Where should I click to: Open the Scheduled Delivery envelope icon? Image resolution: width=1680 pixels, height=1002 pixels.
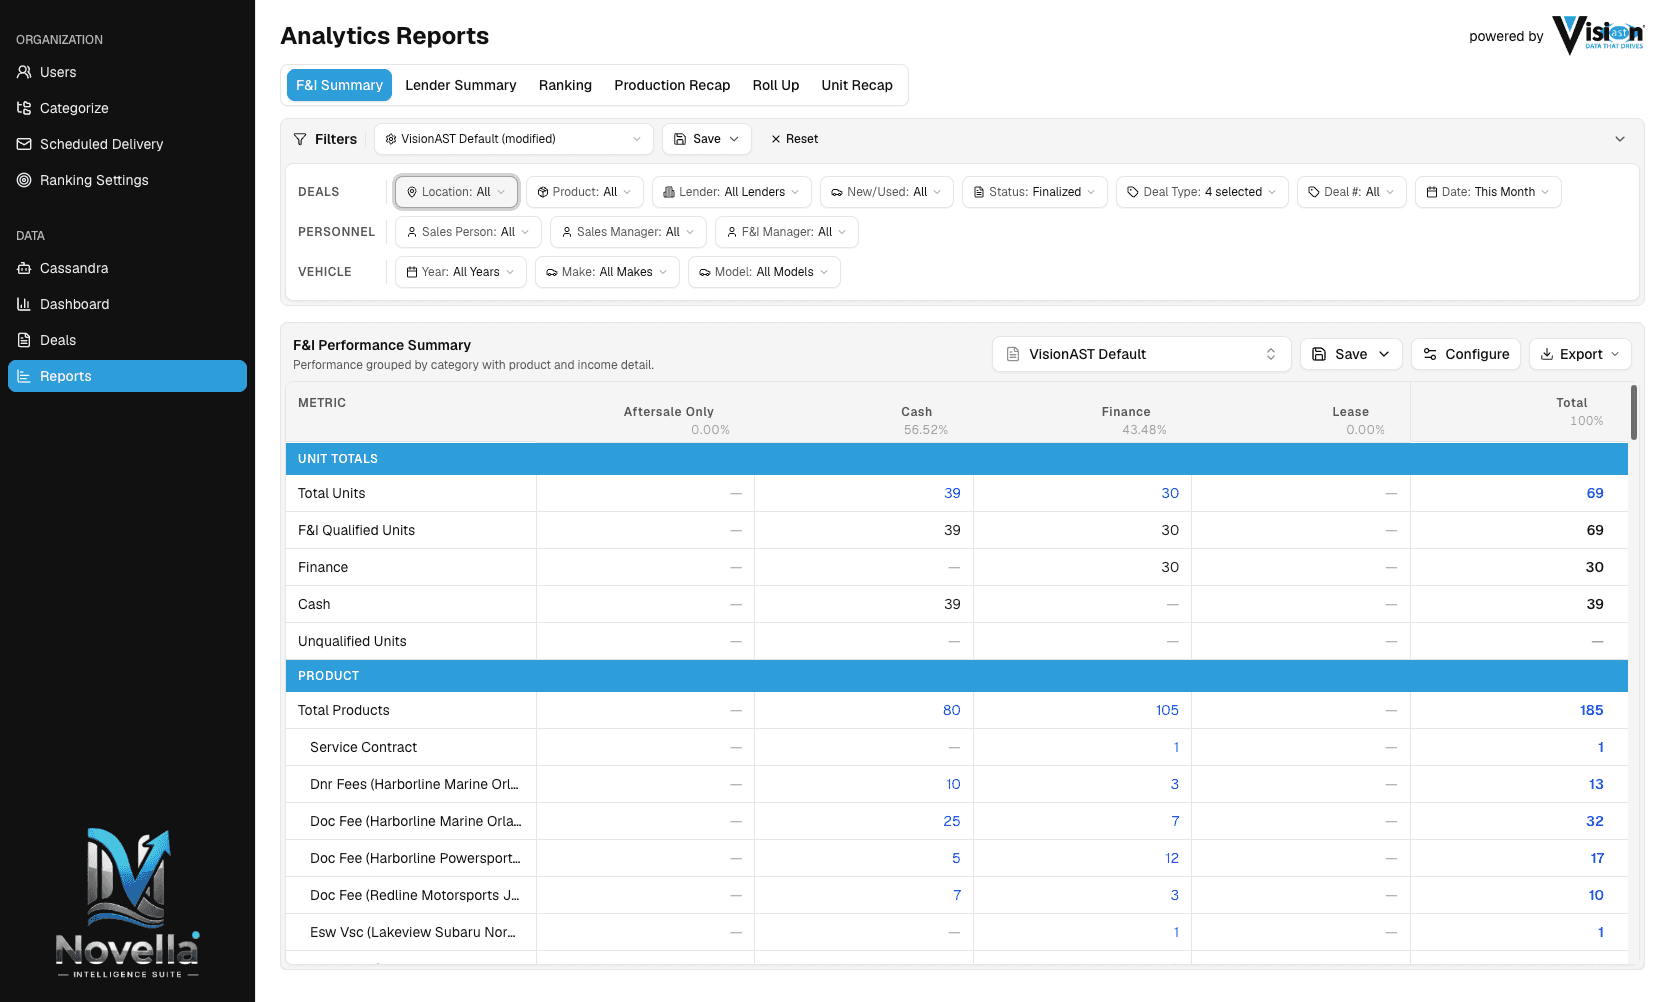pyautogui.click(x=24, y=144)
